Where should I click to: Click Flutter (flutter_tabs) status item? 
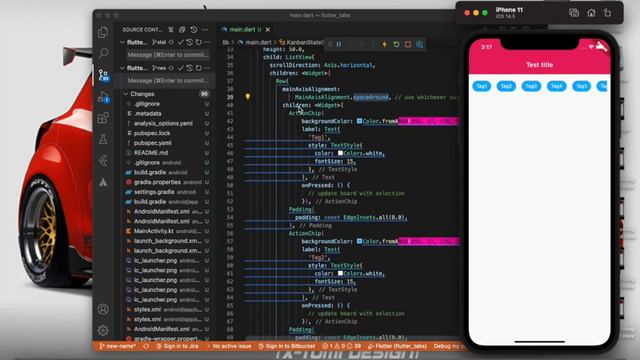[x=398, y=346]
